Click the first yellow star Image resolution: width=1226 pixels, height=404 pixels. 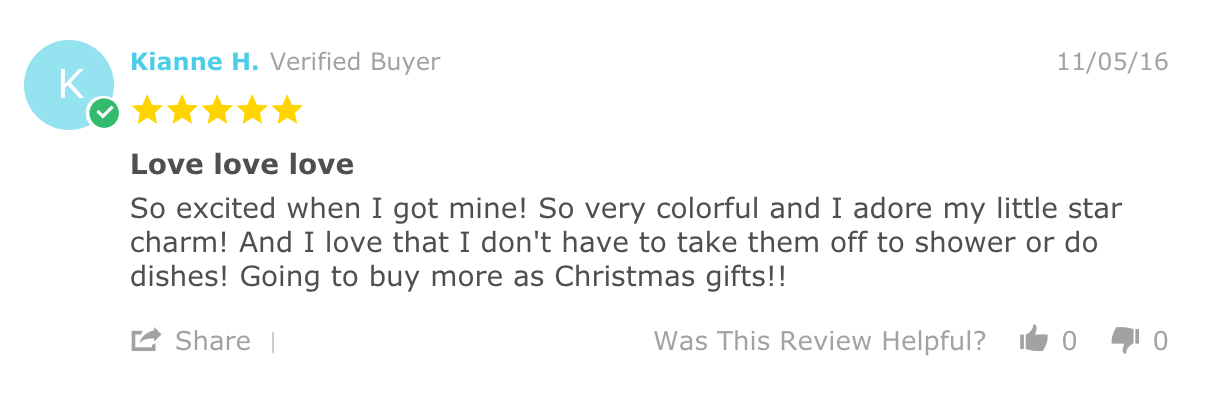click(x=147, y=110)
